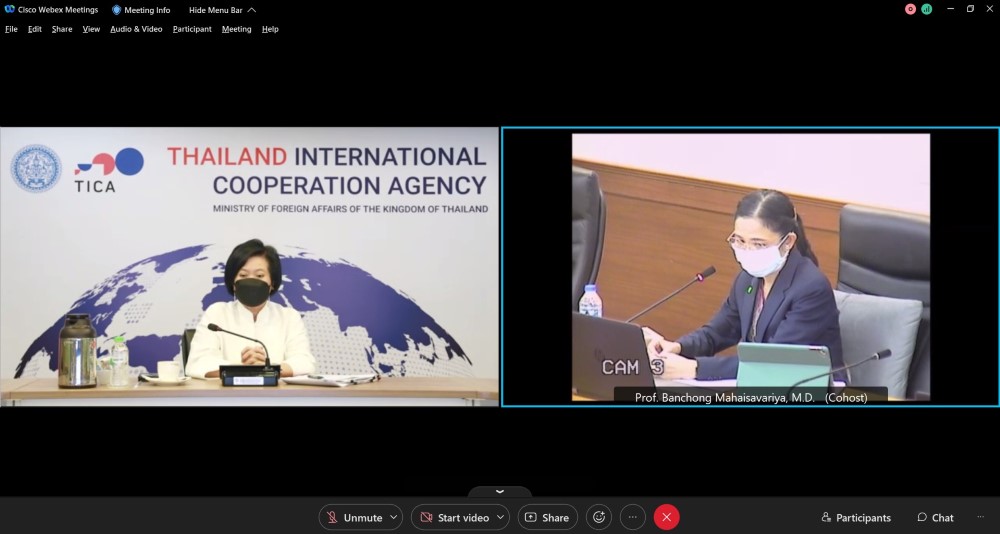Expand video options arrow beside Start video
The height and width of the screenshot is (534, 1000).
coord(500,517)
